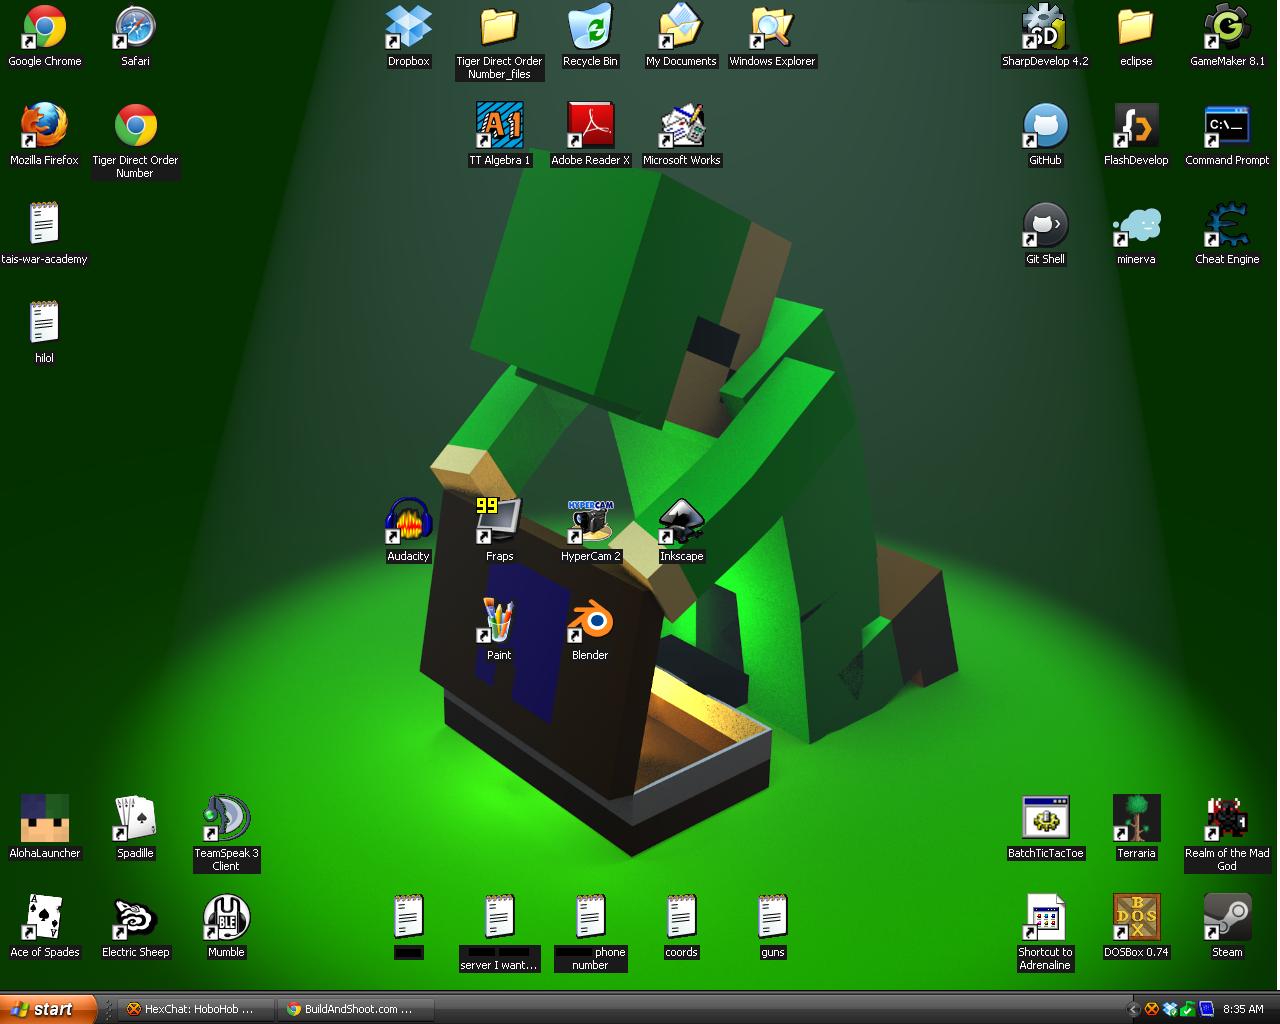Select the My Documents folder icon
The height and width of the screenshot is (1024, 1280).
tap(681, 27)
